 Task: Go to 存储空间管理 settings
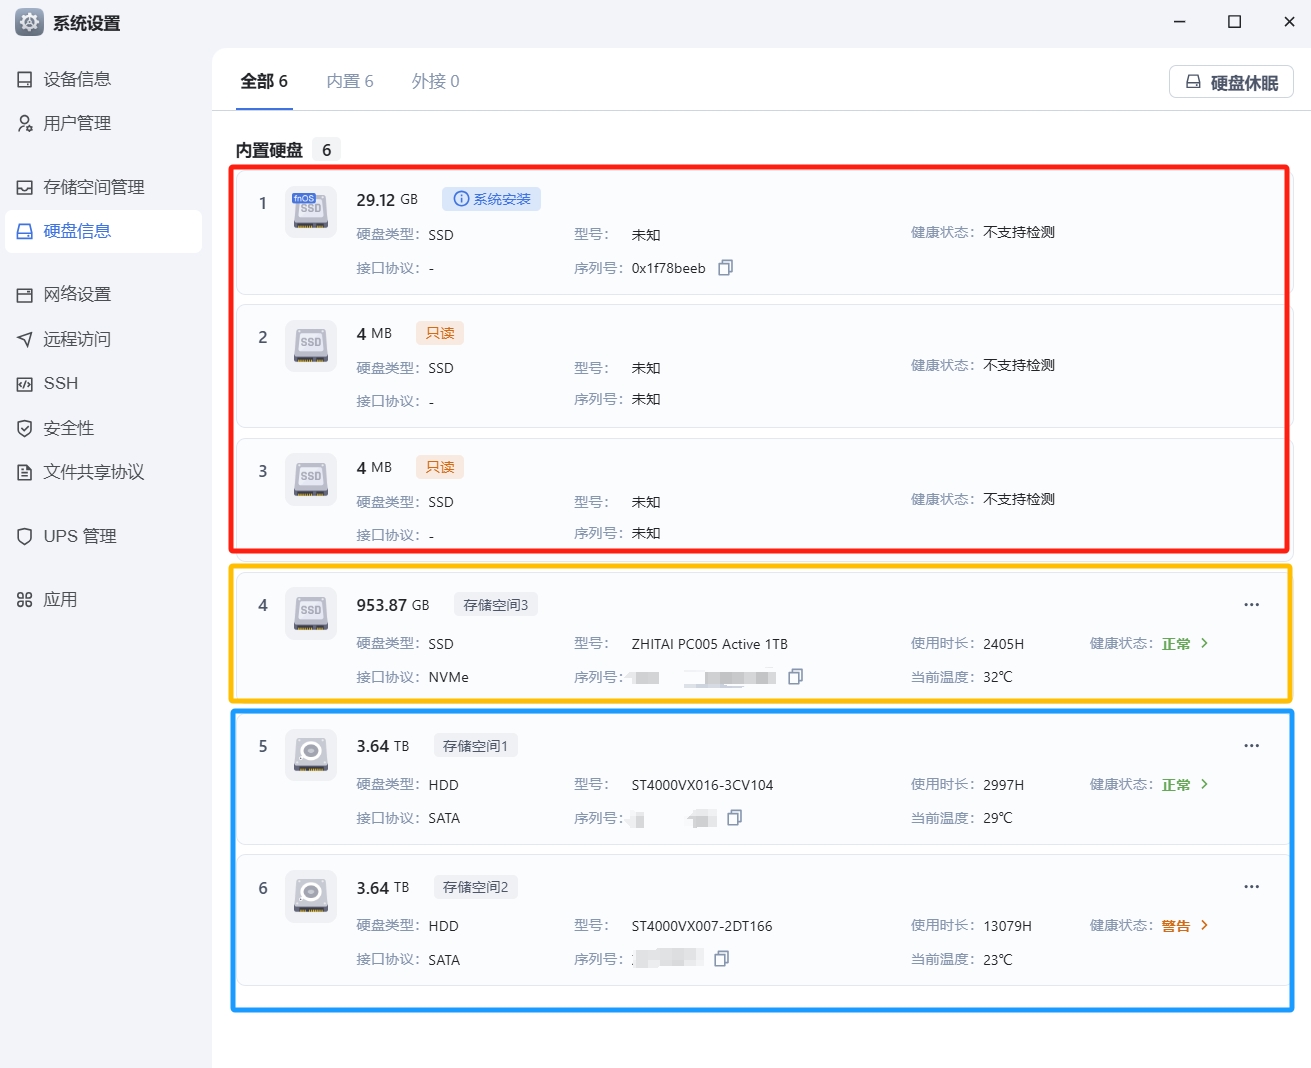coord(93,187)
